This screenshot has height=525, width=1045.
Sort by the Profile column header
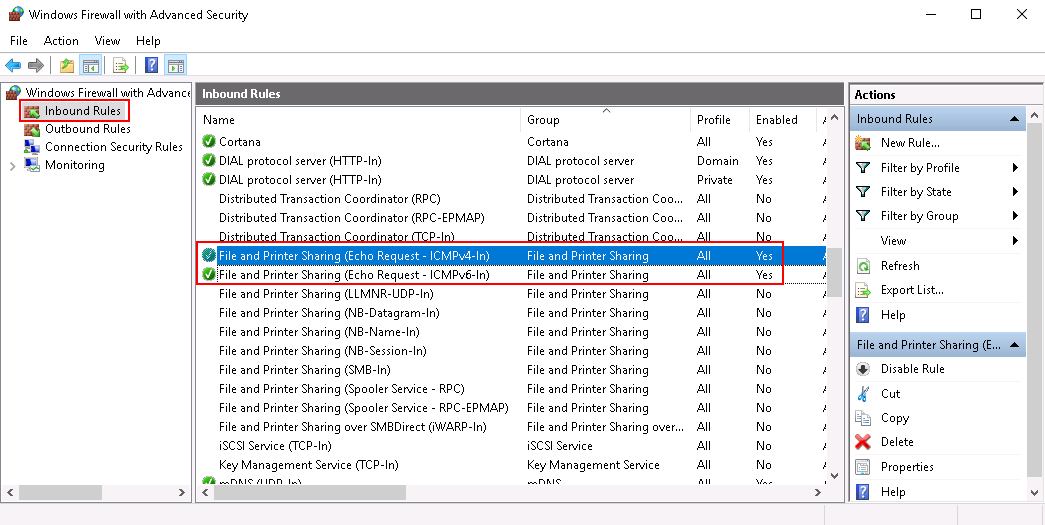tap(719, 120)
